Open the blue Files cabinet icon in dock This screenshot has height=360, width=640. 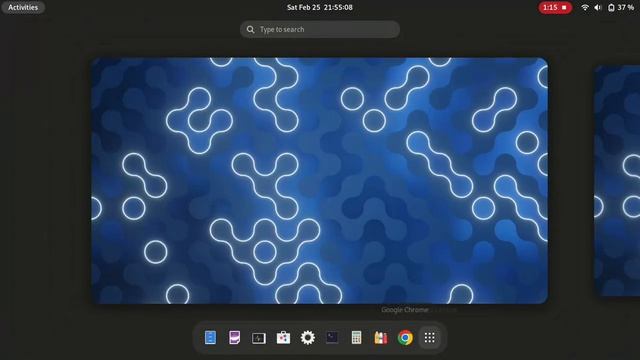210,338
